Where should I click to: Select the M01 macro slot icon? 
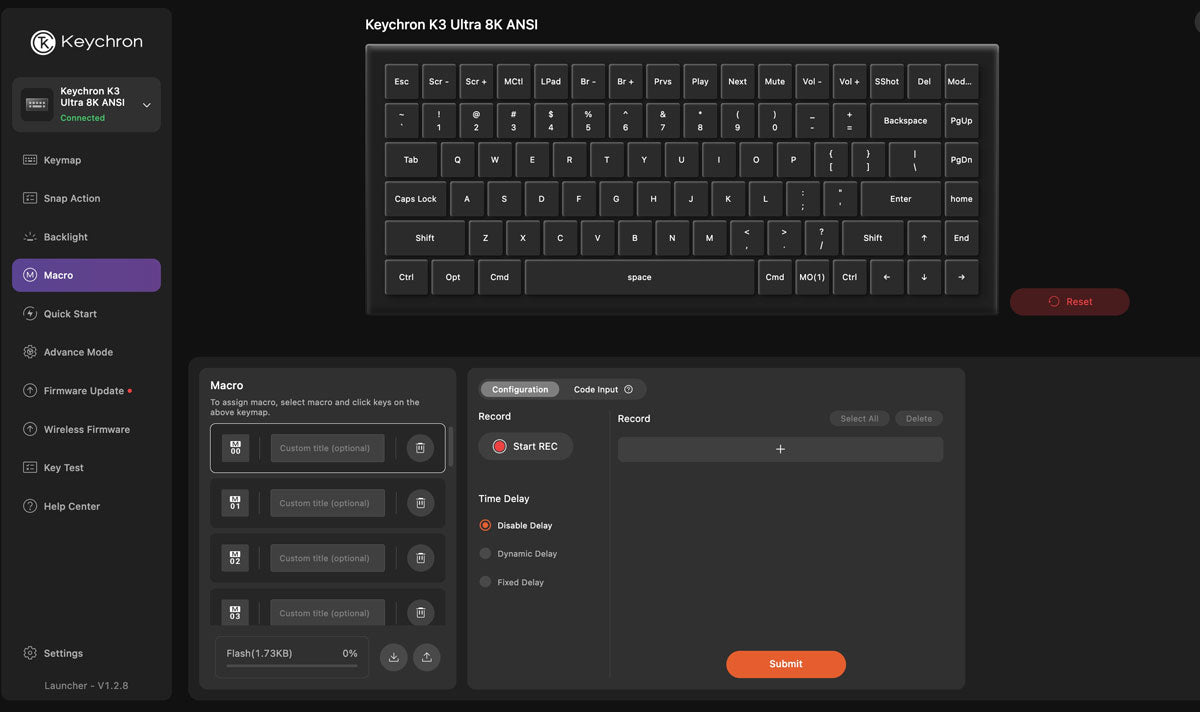[235, 503]
